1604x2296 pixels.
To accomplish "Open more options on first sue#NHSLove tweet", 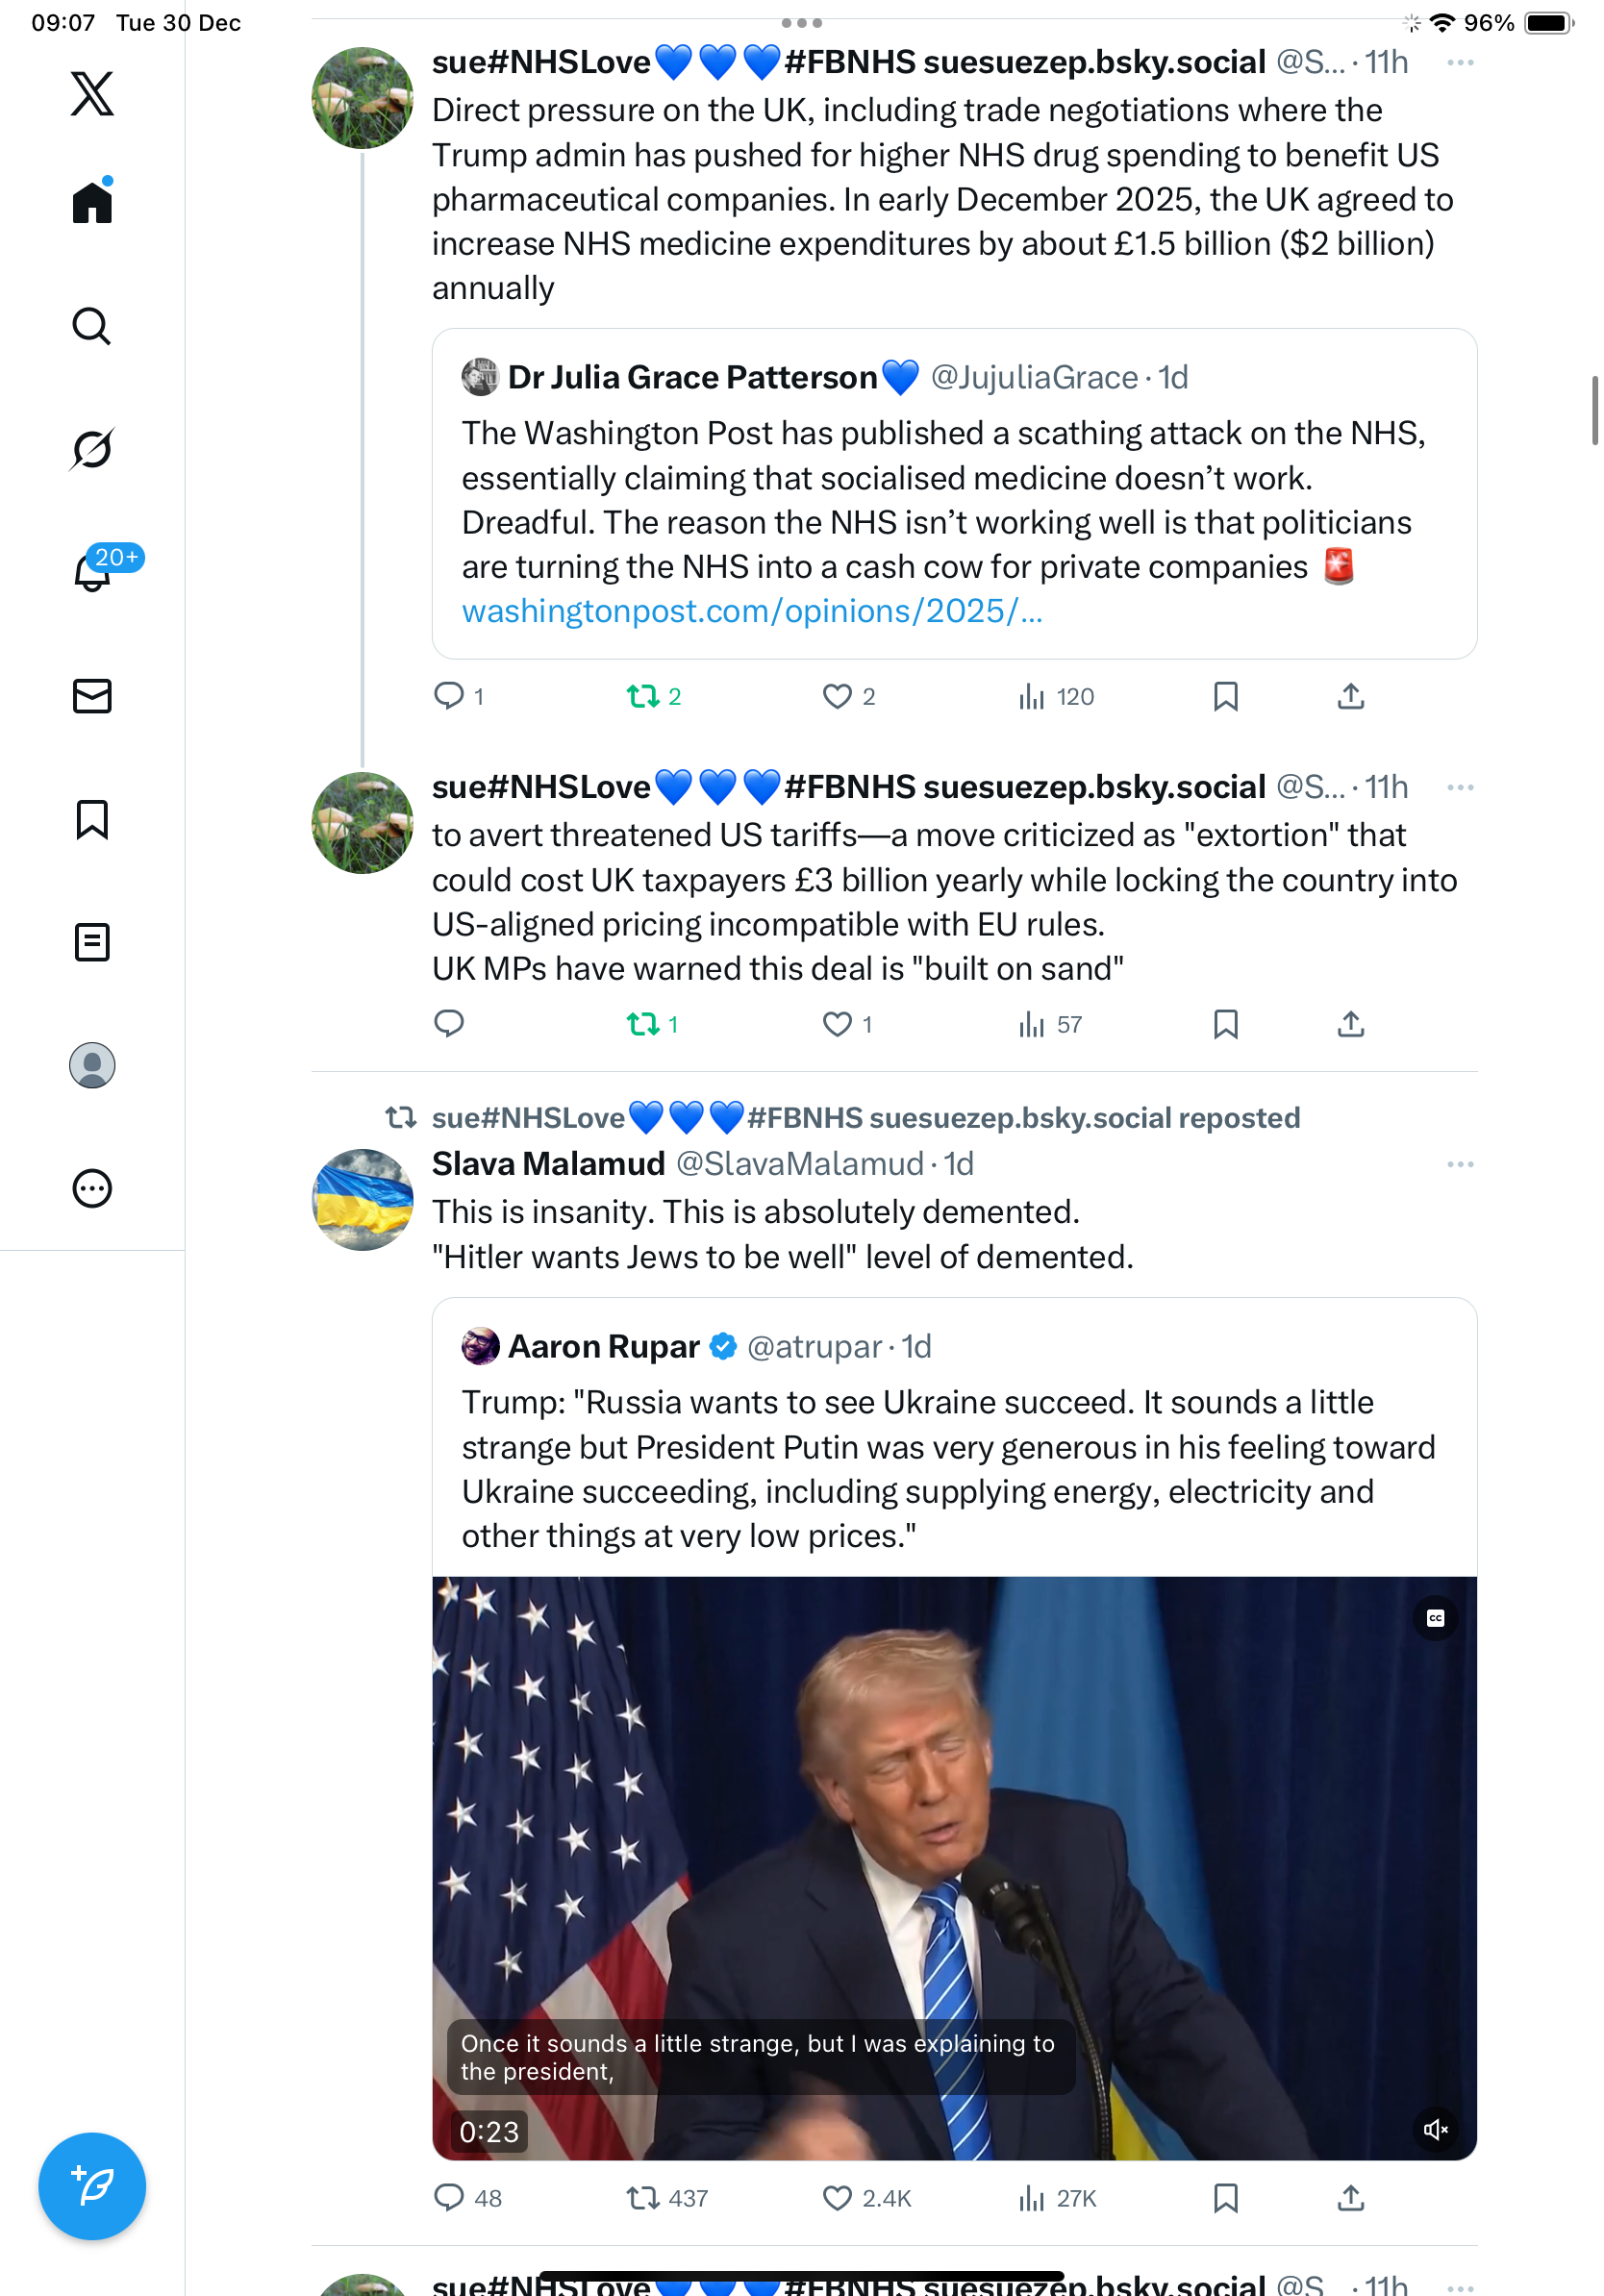I will coord(1459,63).
